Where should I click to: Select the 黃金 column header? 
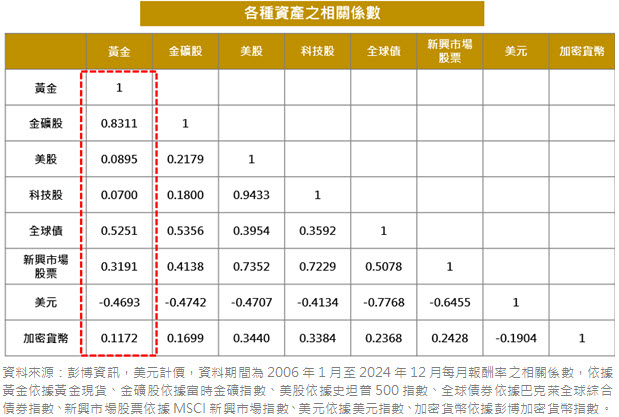tap(119, 50)
